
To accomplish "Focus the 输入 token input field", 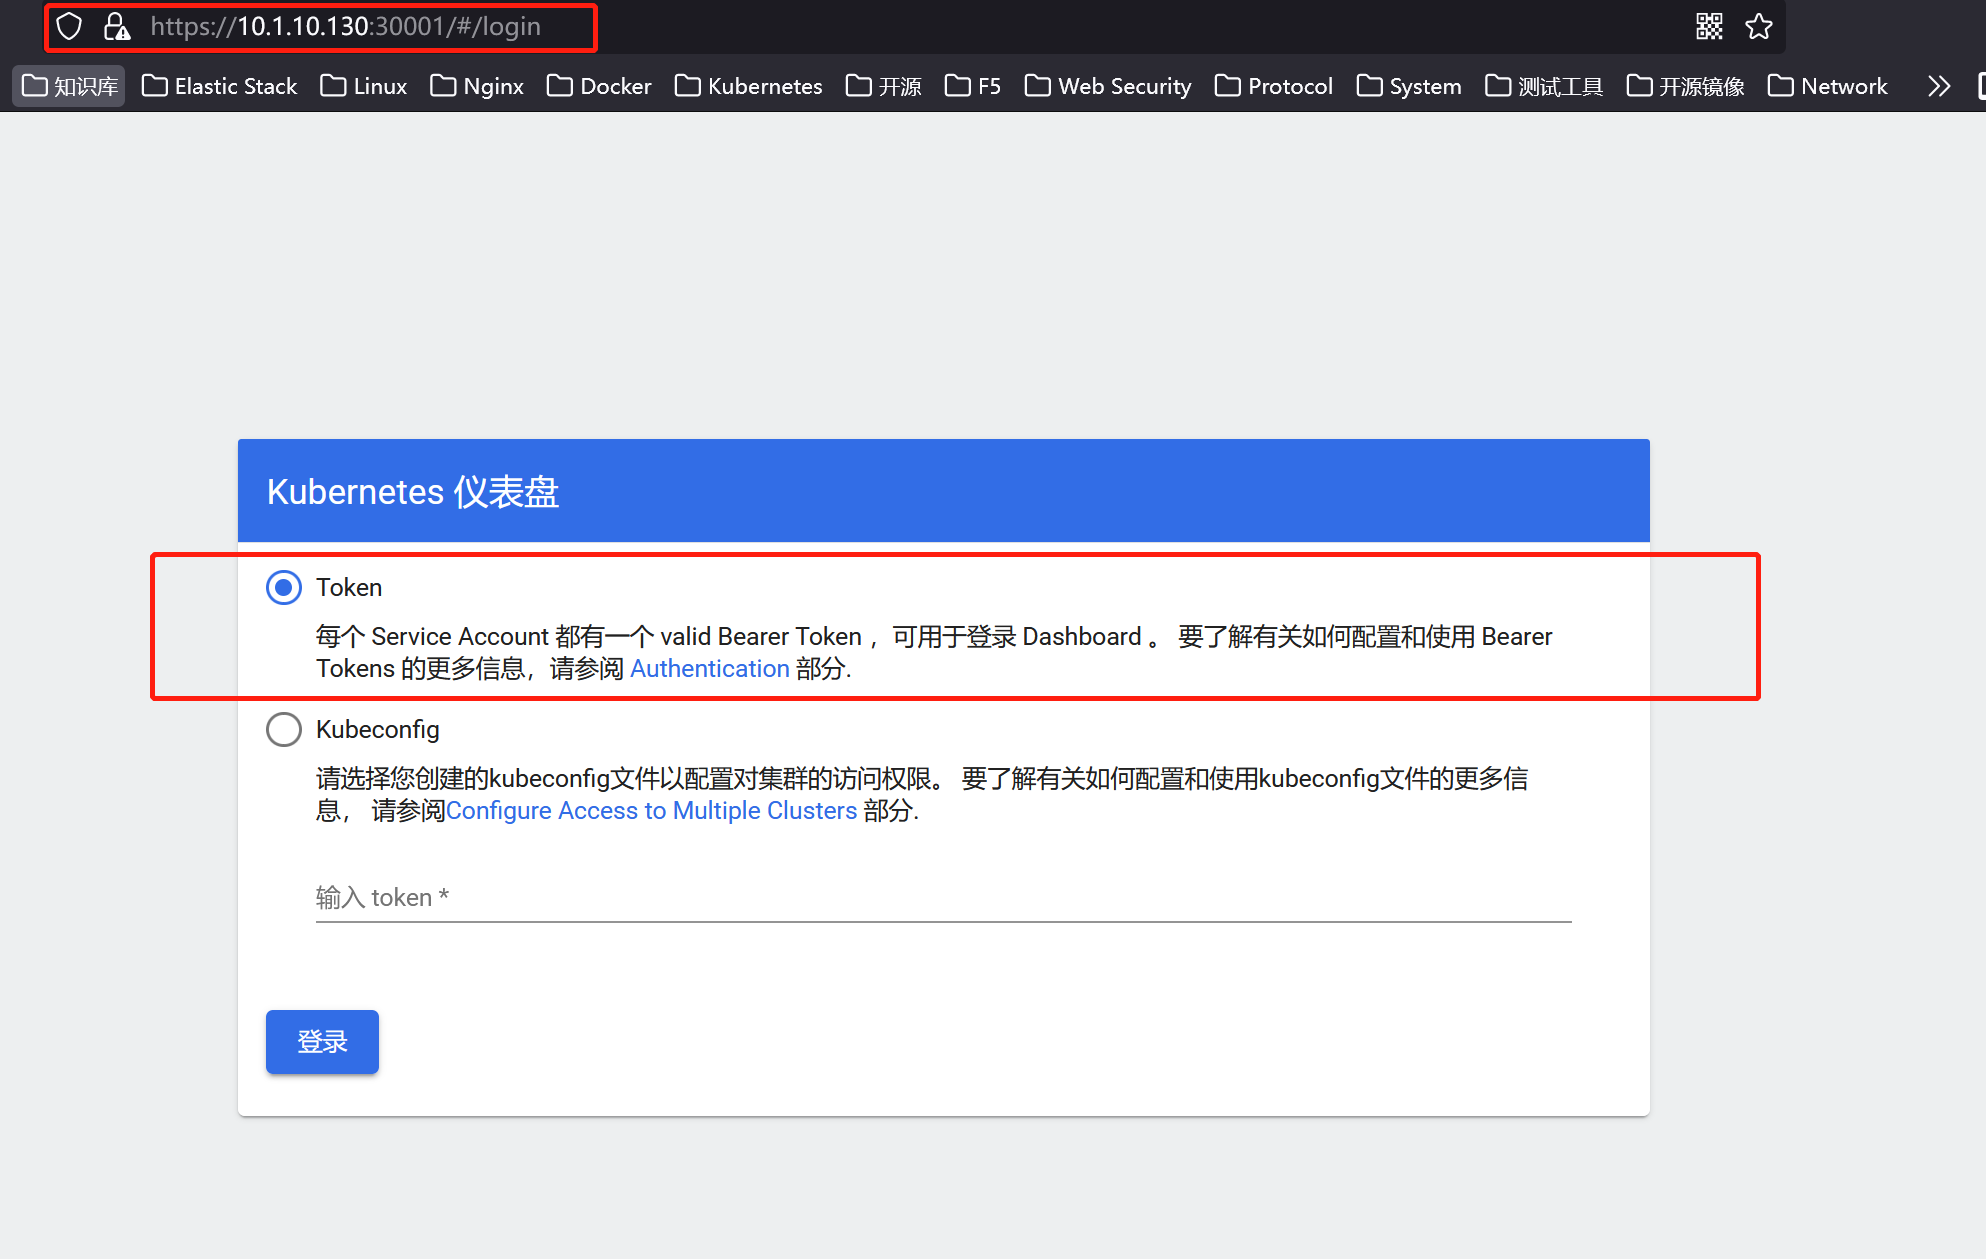I will [944, 897].
